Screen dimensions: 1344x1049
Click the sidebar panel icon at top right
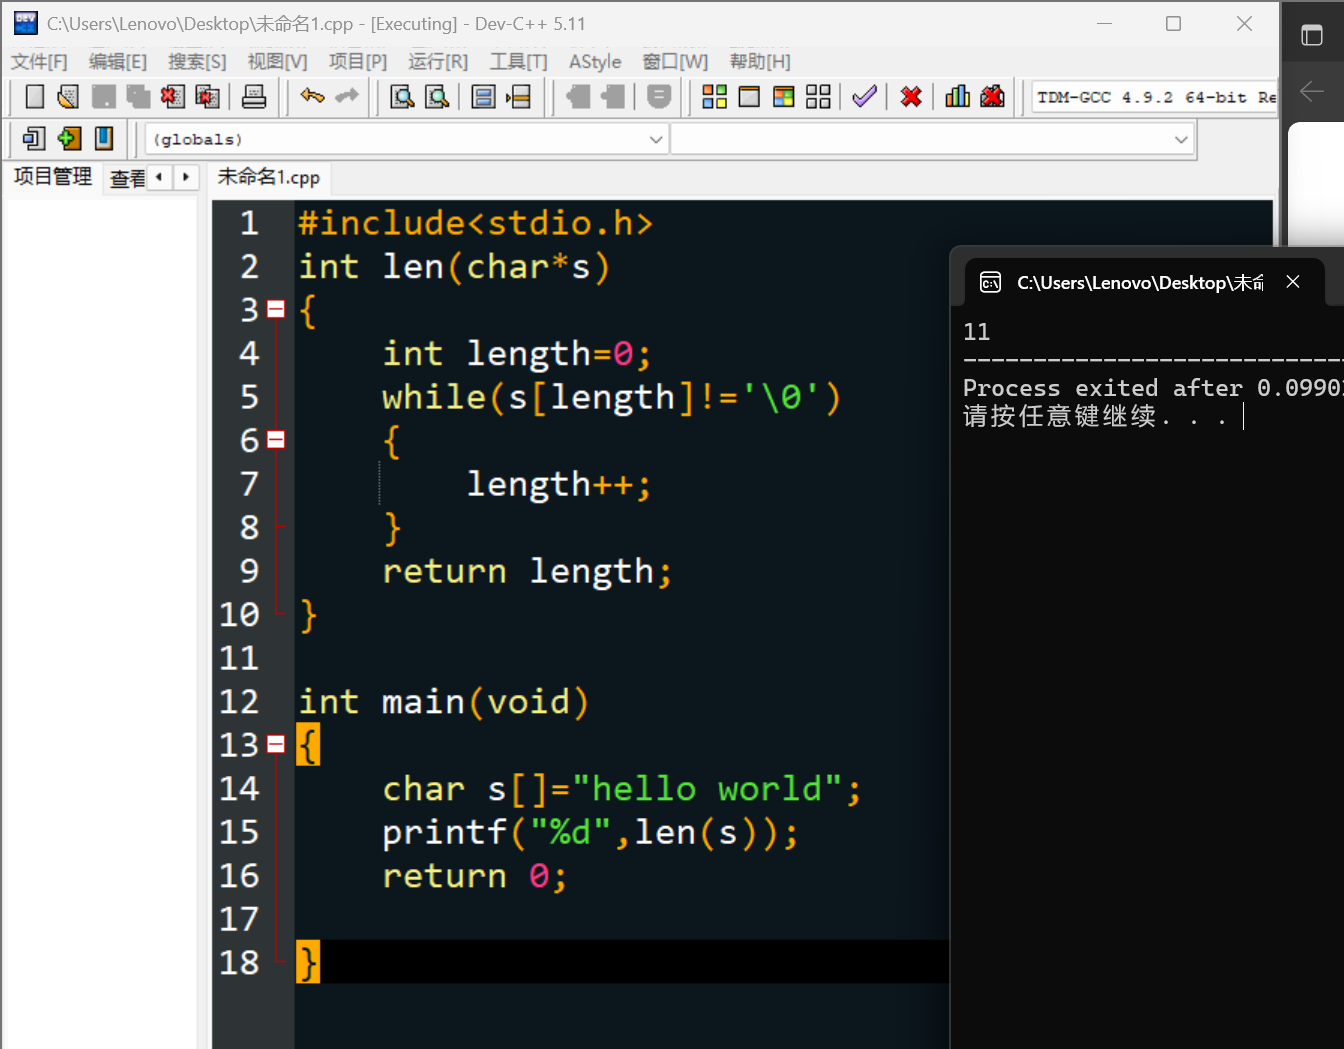(x=1312, y=36)
